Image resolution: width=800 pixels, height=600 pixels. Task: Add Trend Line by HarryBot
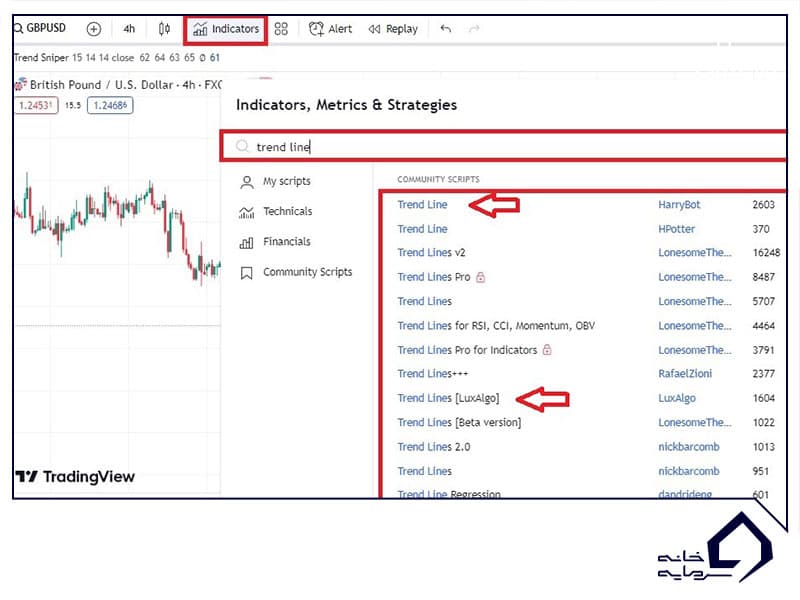point(422,205)
